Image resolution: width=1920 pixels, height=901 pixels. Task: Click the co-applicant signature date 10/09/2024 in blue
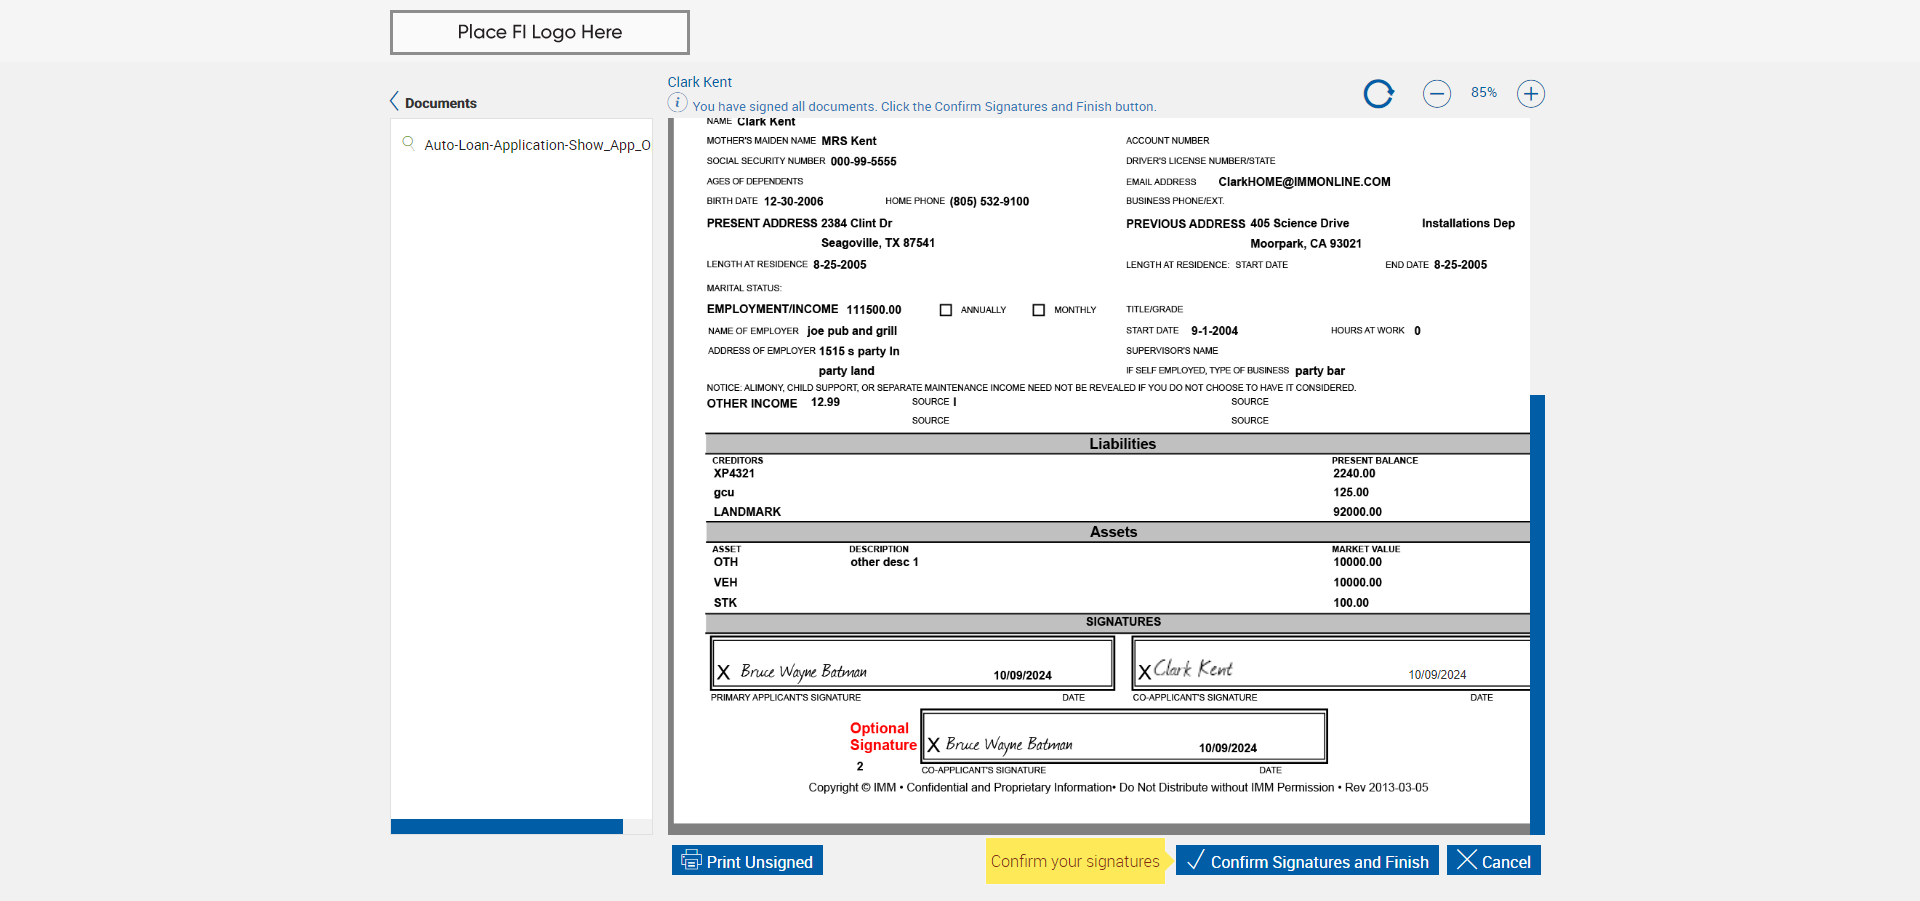[1437, 675]
